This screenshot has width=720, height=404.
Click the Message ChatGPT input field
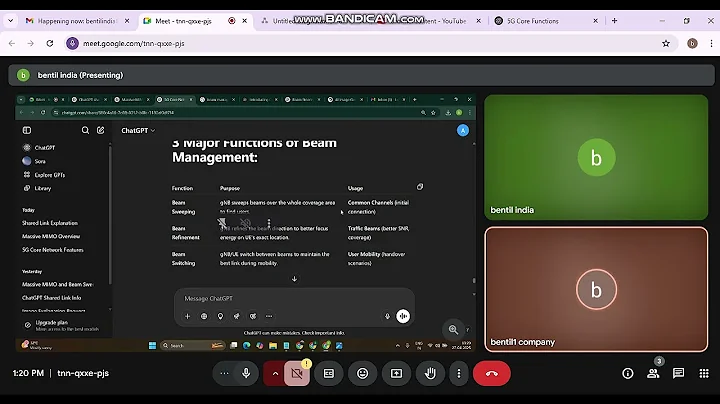pos(294,298)
